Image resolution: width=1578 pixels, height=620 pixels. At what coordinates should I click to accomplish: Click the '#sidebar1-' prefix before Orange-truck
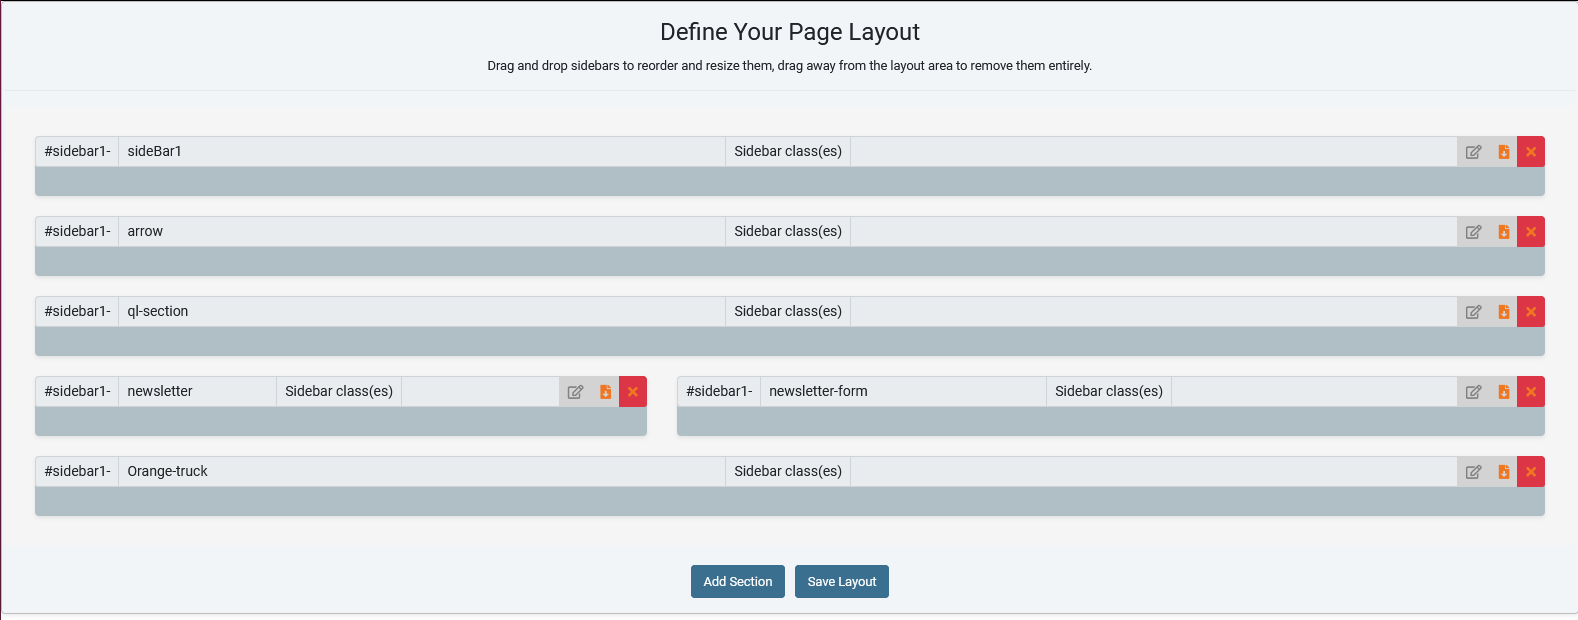pos(77,472)
